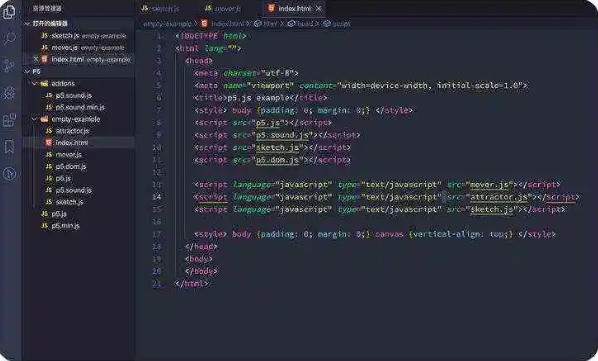Open the Debug bug icon

9,93
